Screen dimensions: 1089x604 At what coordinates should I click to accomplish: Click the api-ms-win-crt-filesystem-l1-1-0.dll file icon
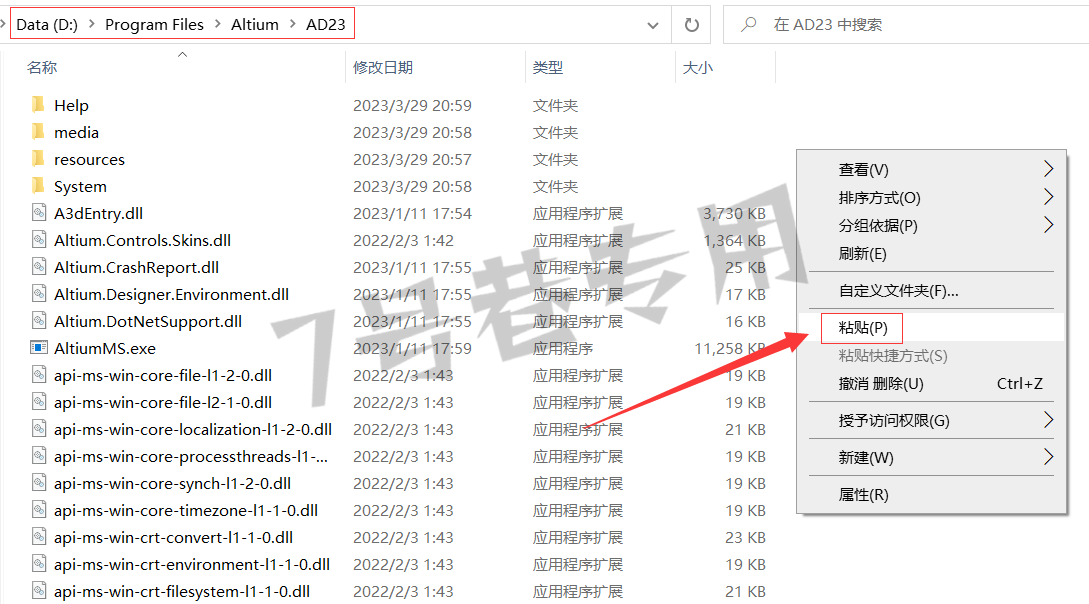39,592
